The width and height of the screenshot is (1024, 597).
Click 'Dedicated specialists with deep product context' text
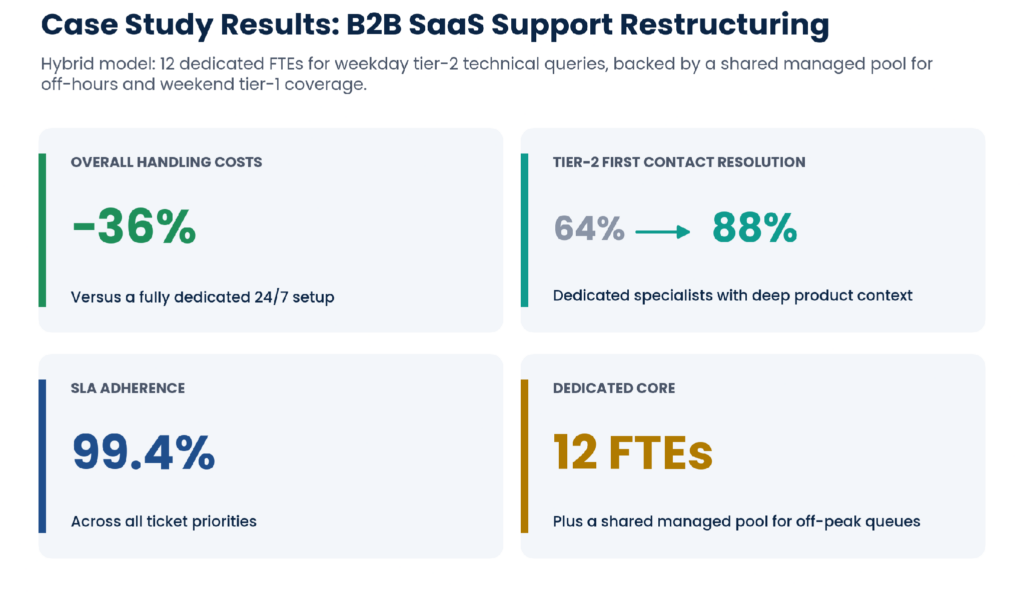[733, 295]
